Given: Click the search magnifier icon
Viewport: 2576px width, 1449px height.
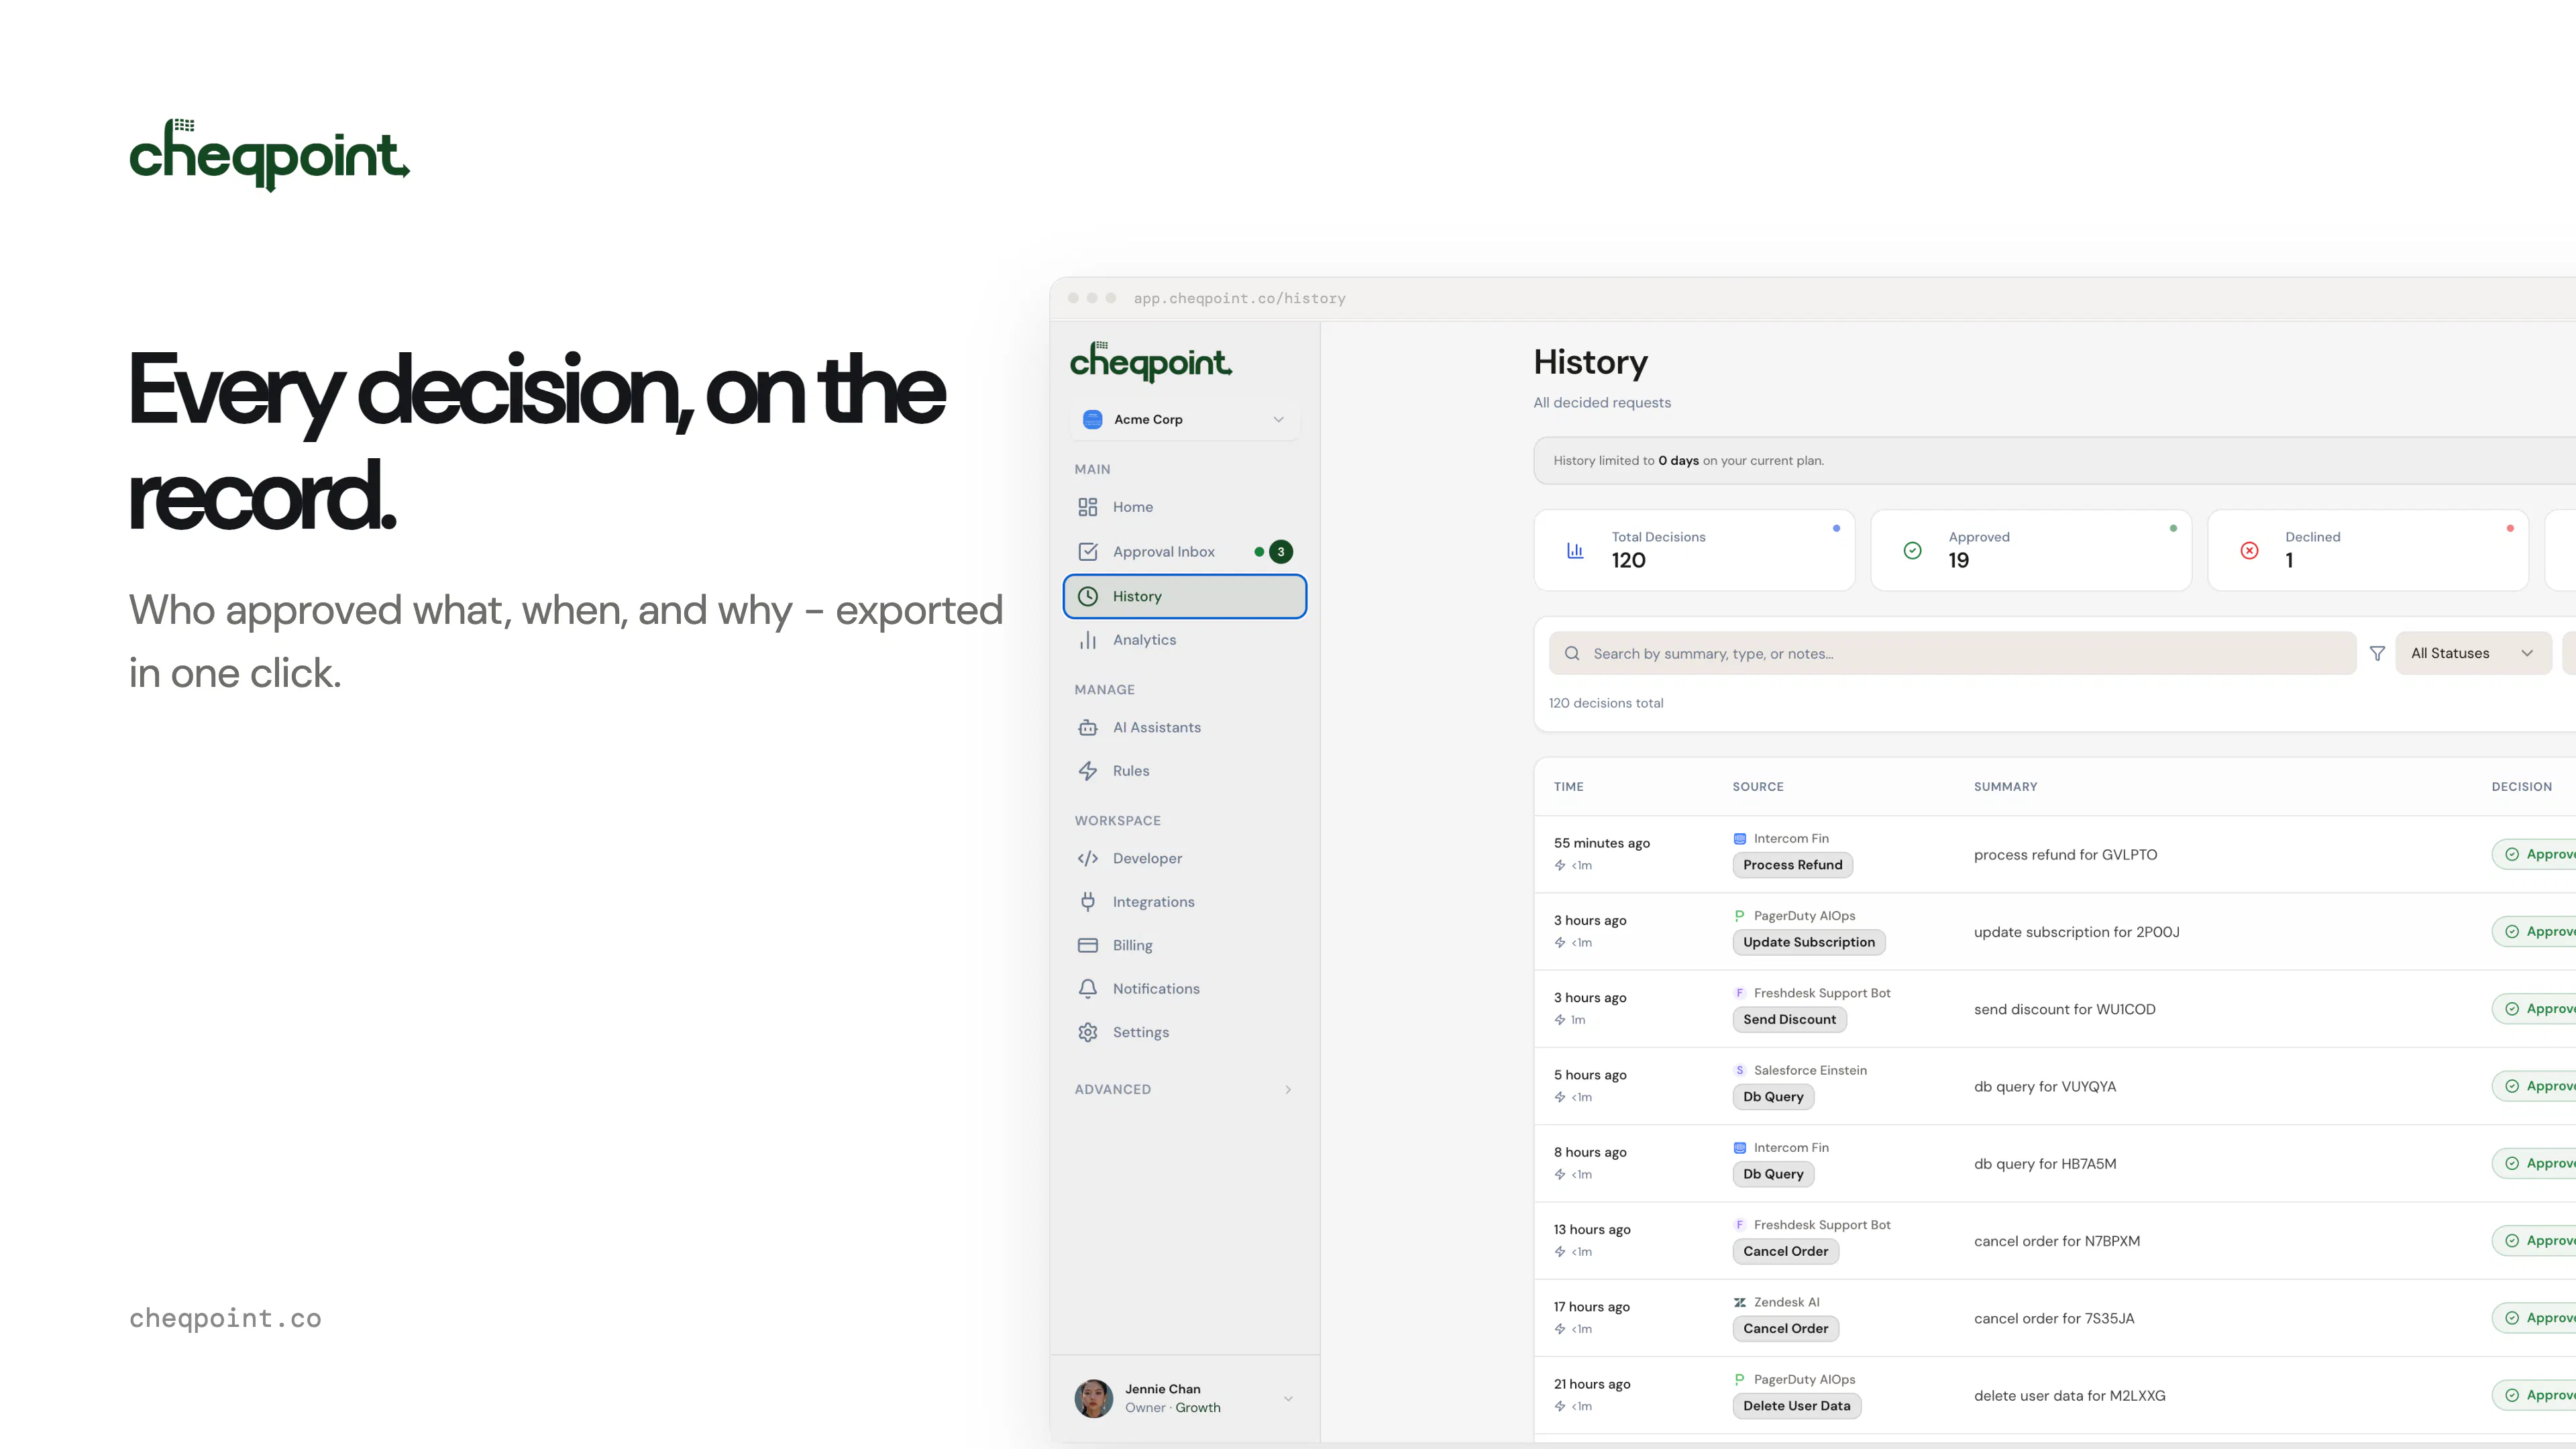Looking at the screenshot, I should coord(1572,653).
